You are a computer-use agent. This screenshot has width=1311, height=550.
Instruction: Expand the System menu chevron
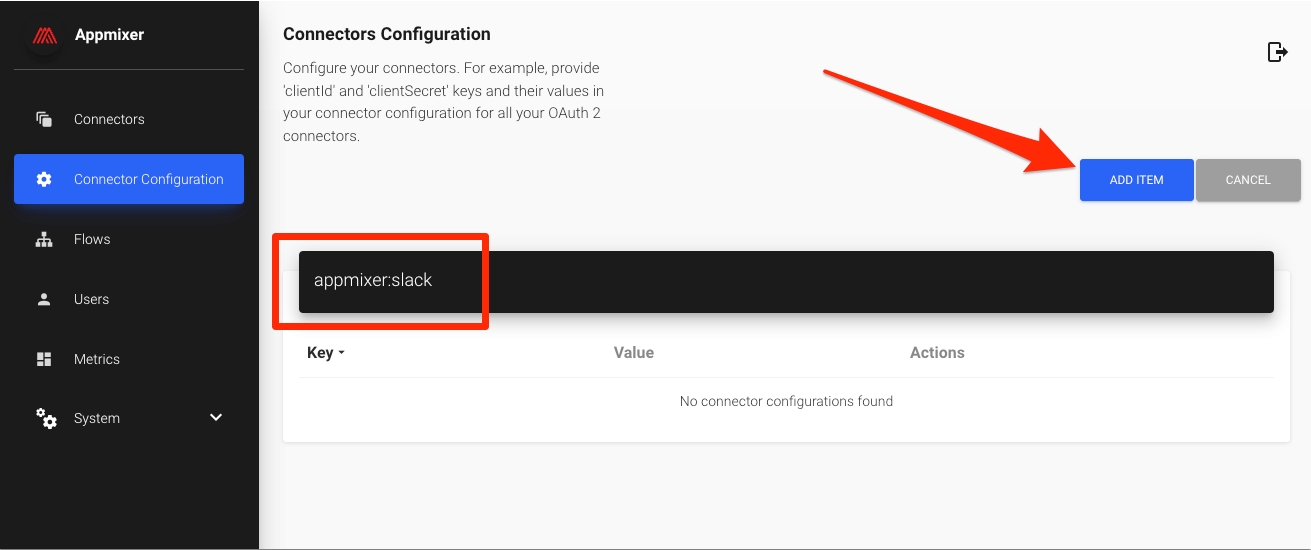tap(216, 417)
